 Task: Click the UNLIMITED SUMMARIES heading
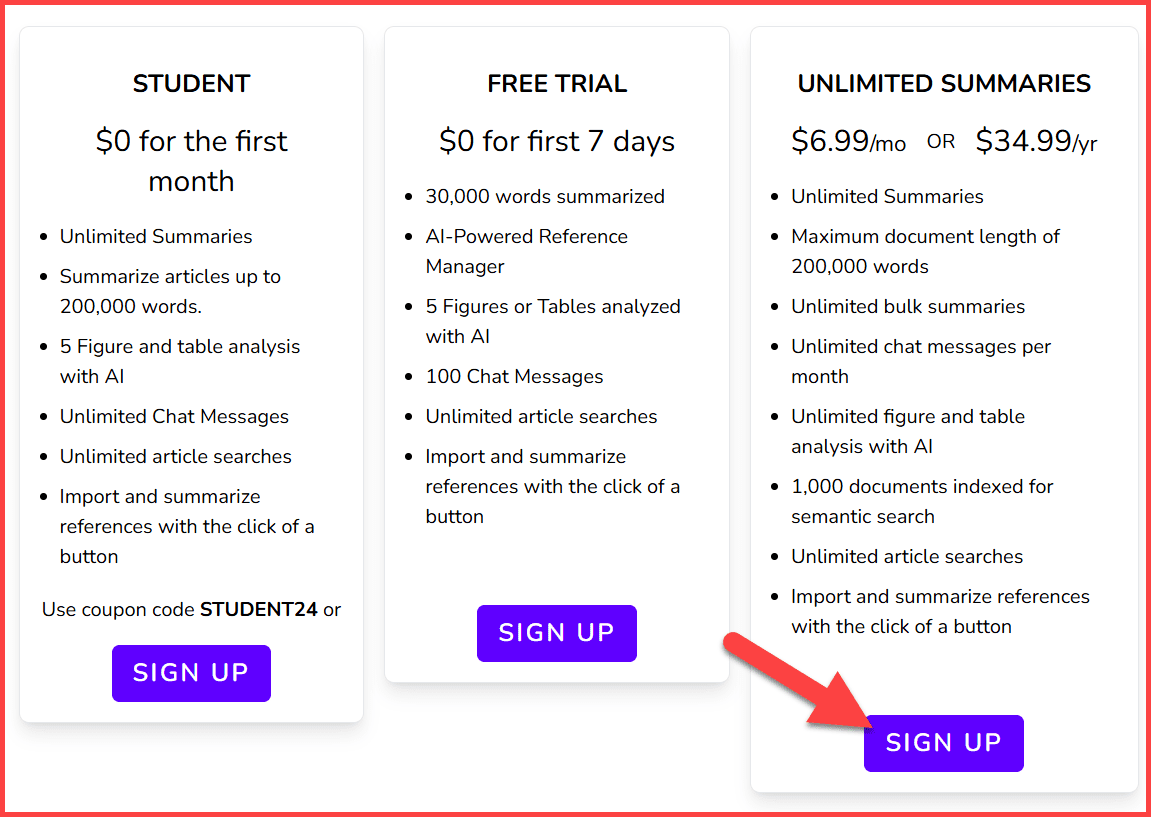tap(944, 84)
